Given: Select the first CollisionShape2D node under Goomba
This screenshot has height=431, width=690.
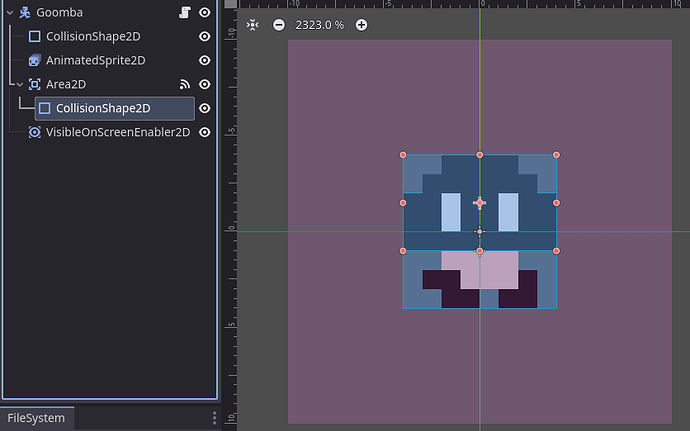Looking at the screenshot, I should [93, 36].
